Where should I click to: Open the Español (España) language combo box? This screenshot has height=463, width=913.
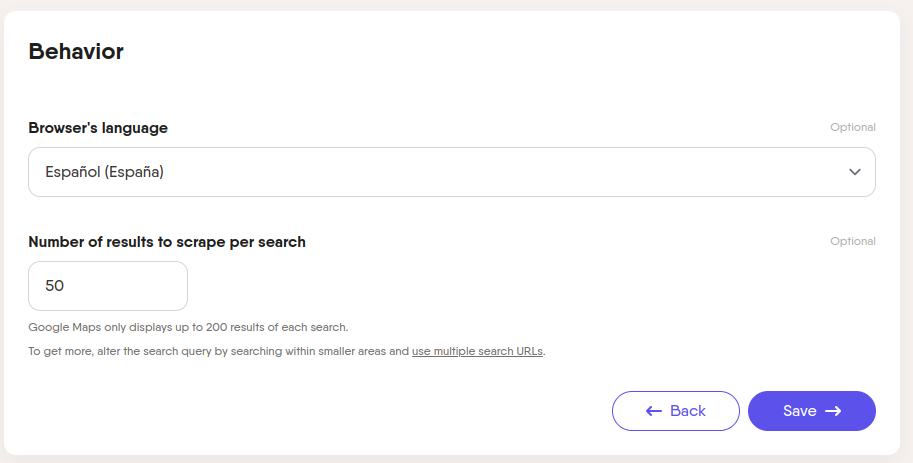(452, 172)
